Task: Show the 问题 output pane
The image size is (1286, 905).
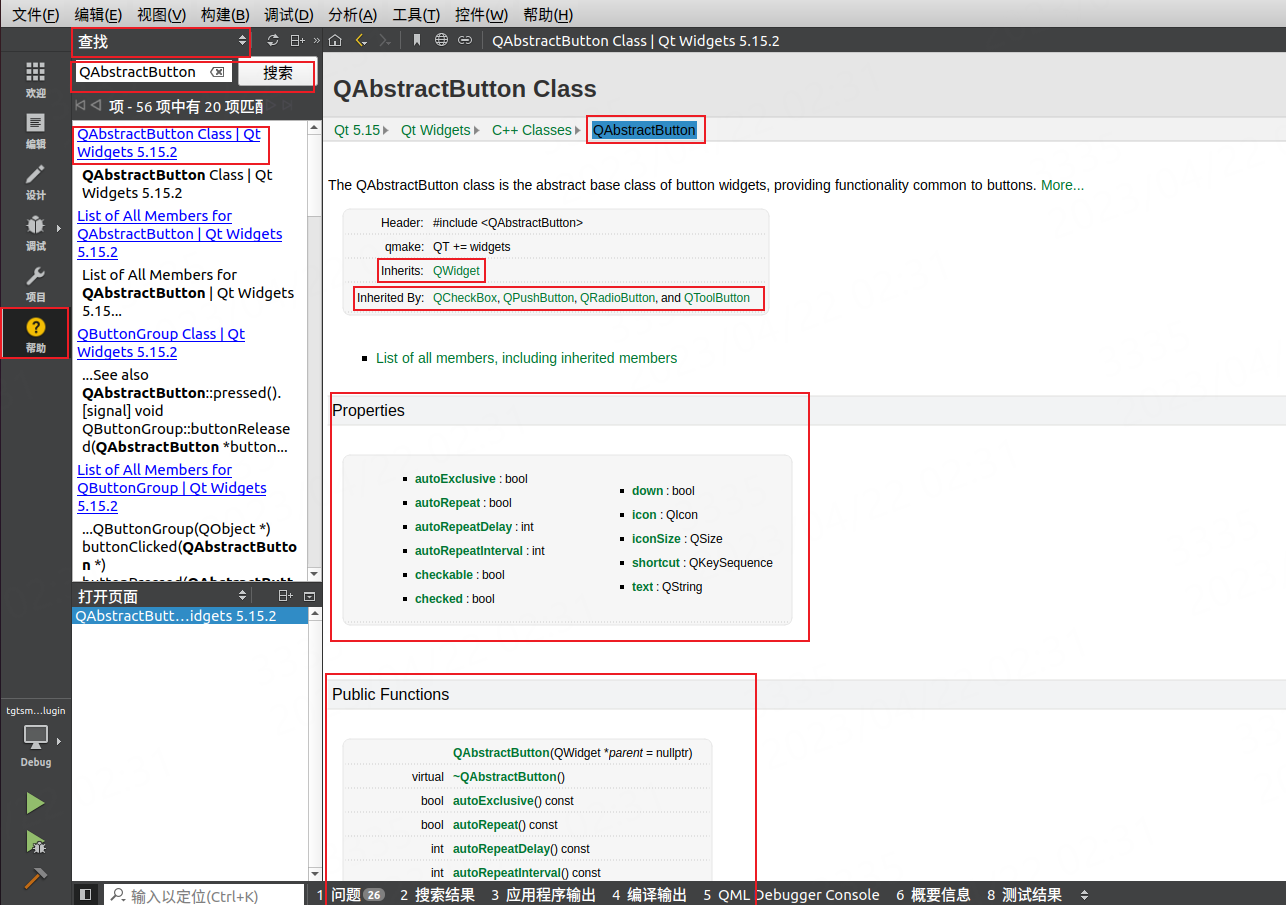Action: point(350,895)
